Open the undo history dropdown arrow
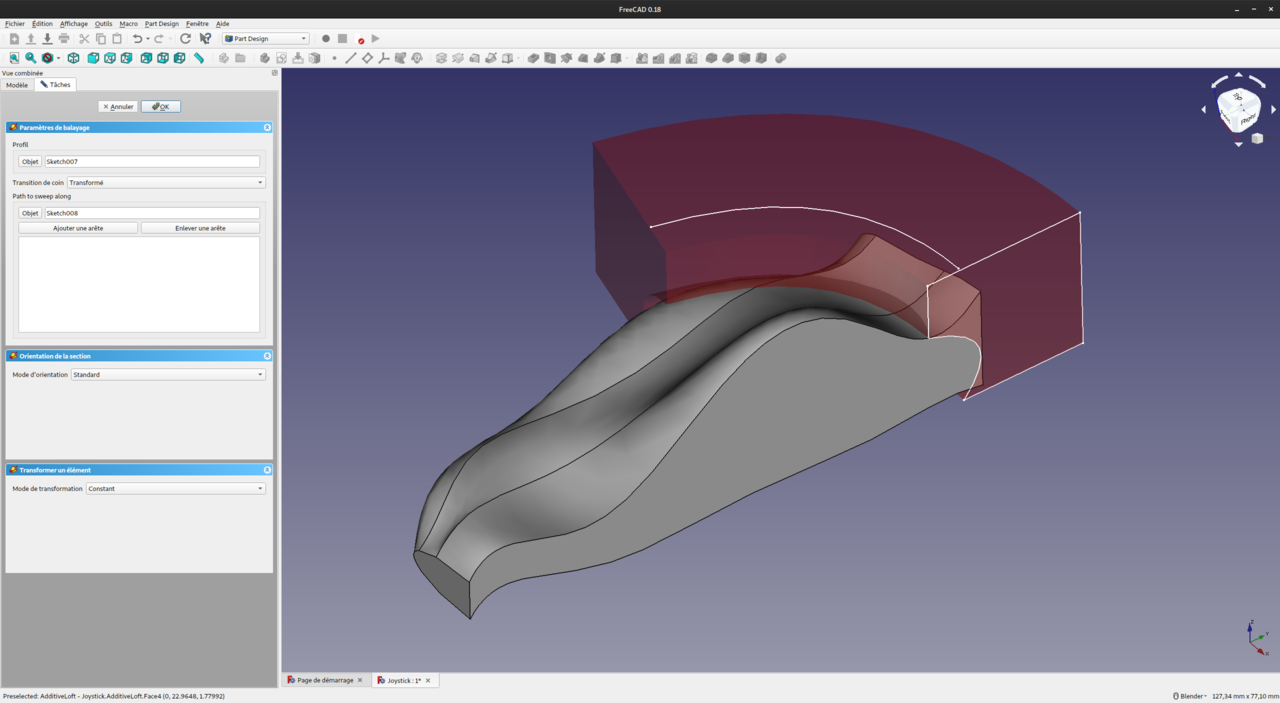Image resolution: width=1280 pixels, height=703 pixels. pos(148,39)
